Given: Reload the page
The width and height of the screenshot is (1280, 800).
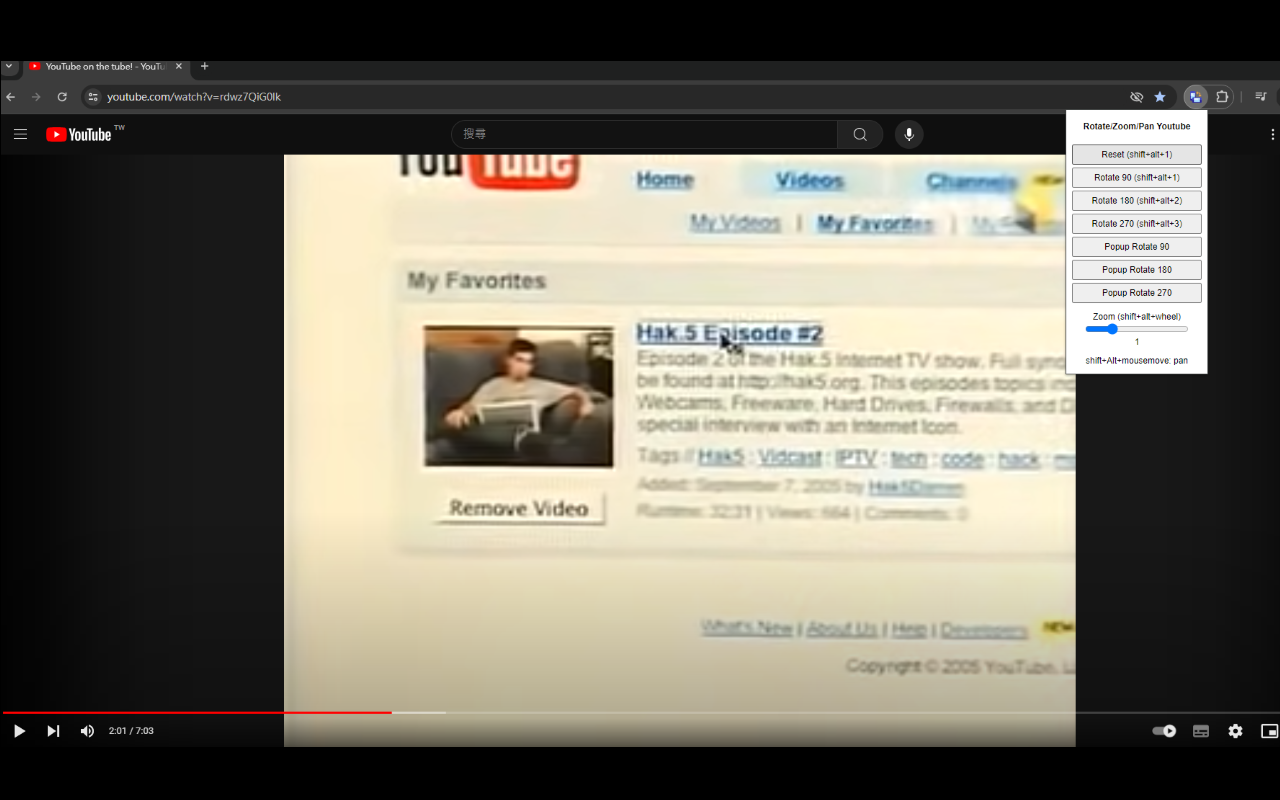Looking at the screenshot, I should (62, 97).
